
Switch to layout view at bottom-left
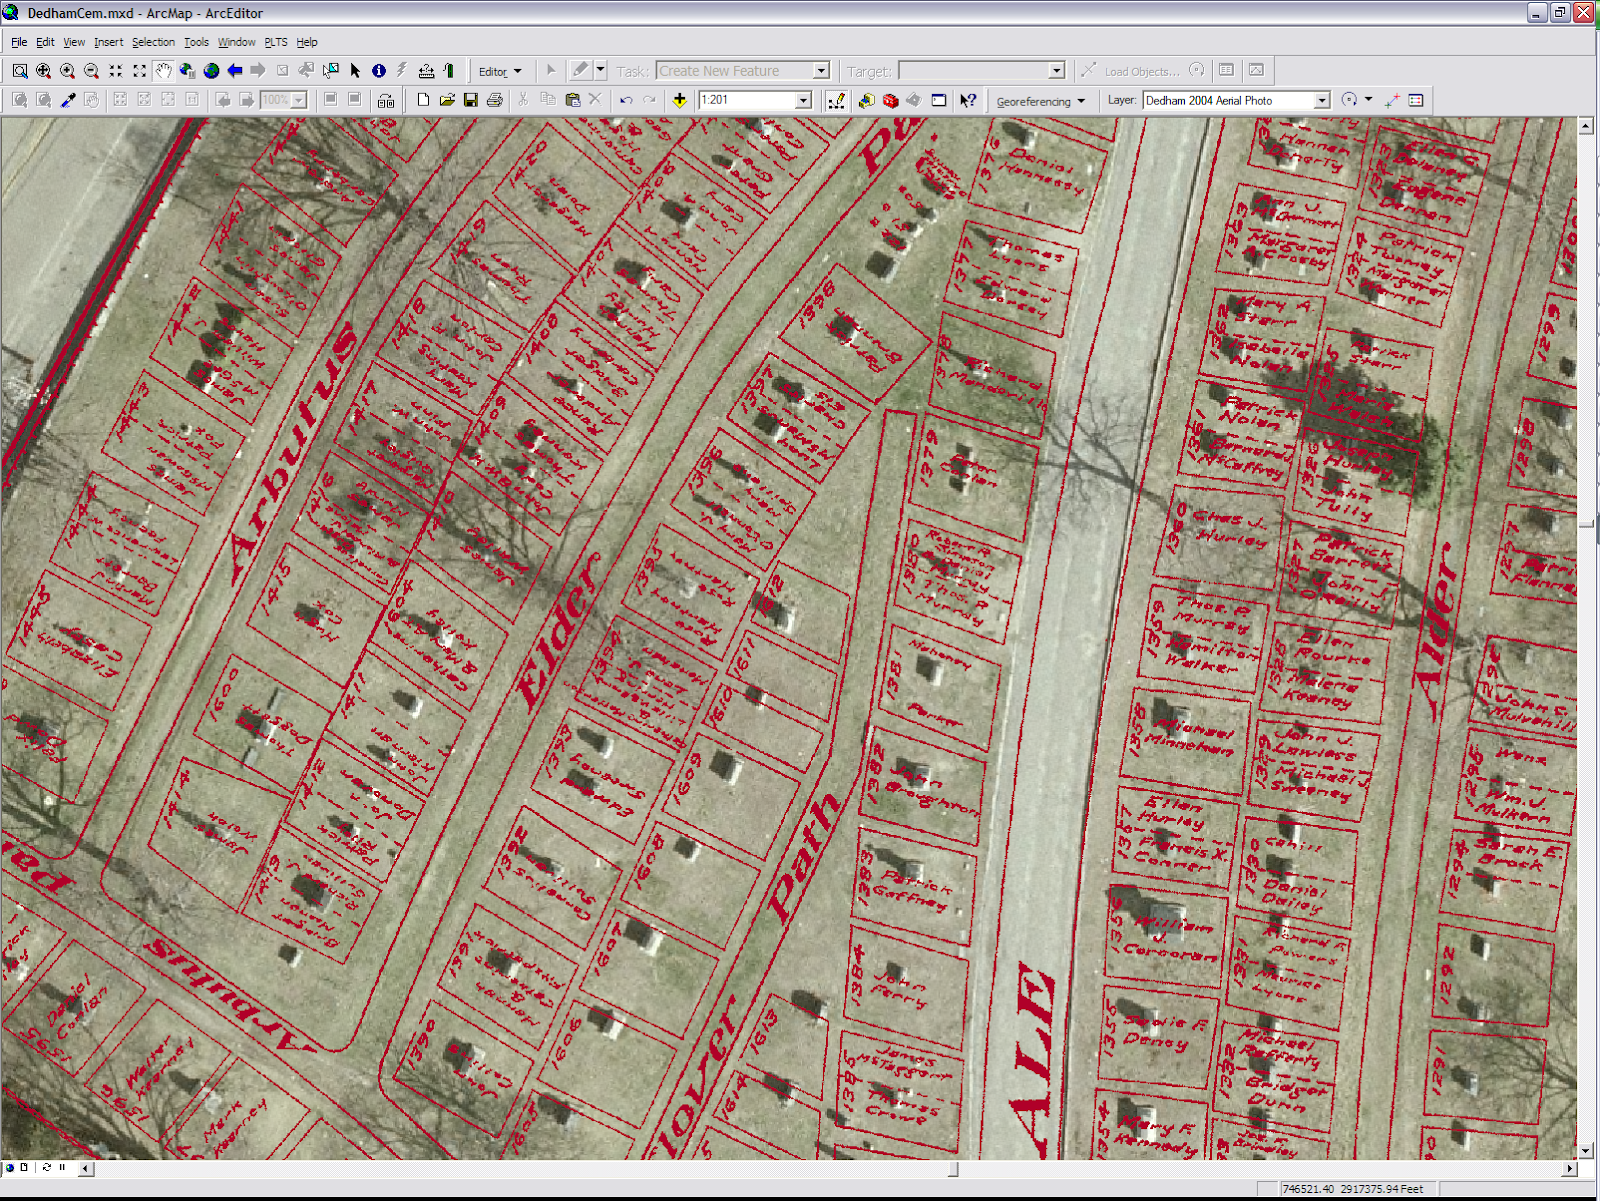coord(24,1167)
